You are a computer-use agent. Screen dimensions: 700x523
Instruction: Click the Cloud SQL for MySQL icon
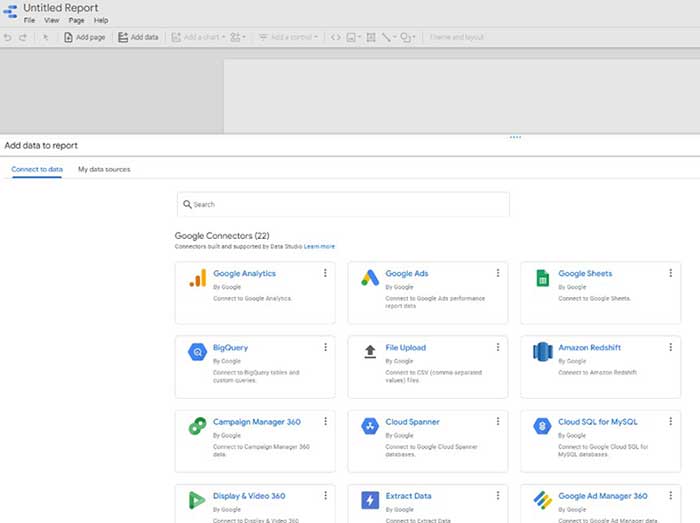point(542,426)
